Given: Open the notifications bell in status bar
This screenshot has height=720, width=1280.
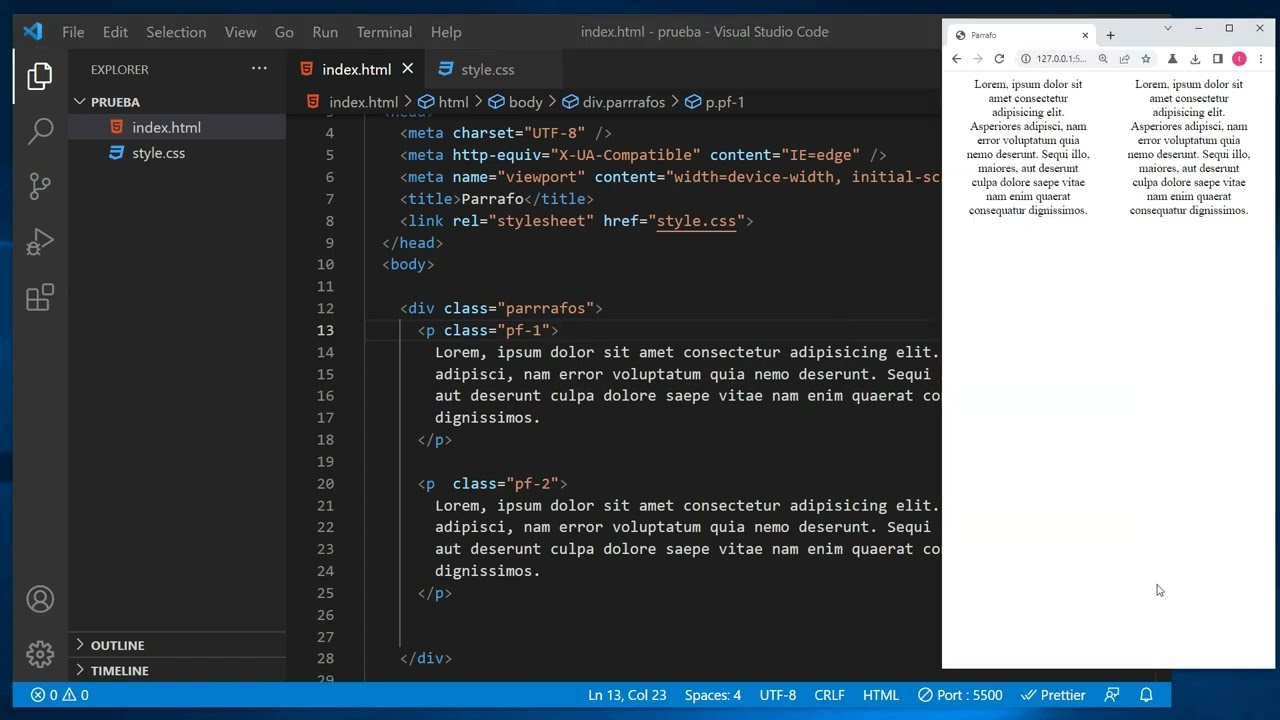Looking at the screenshot, I should click(x=1147, y=695).
